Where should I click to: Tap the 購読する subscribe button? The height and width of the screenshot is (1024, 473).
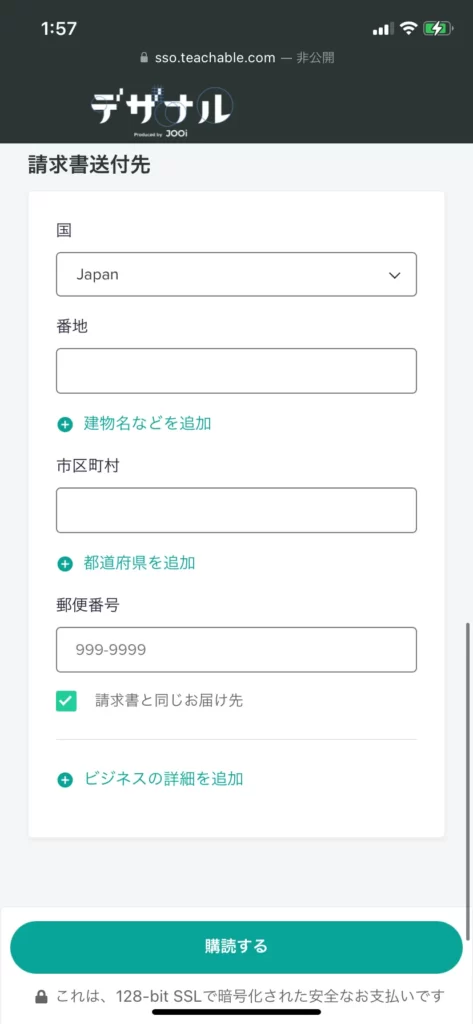236,947
